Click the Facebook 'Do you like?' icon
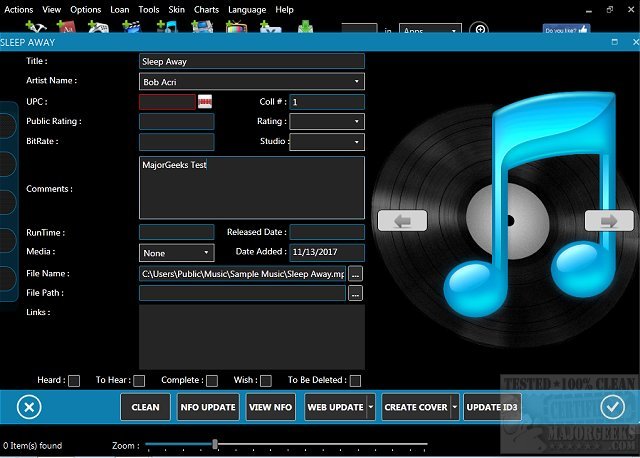This screenshot has width=640, height=458. (566, 30)
